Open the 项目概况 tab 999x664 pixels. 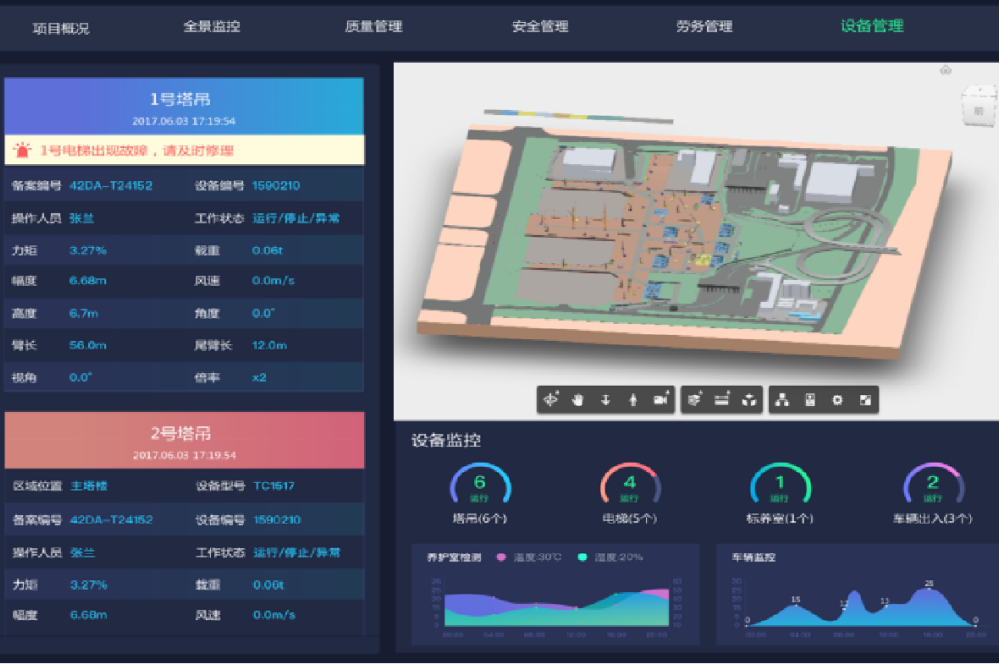pos(61,28)
